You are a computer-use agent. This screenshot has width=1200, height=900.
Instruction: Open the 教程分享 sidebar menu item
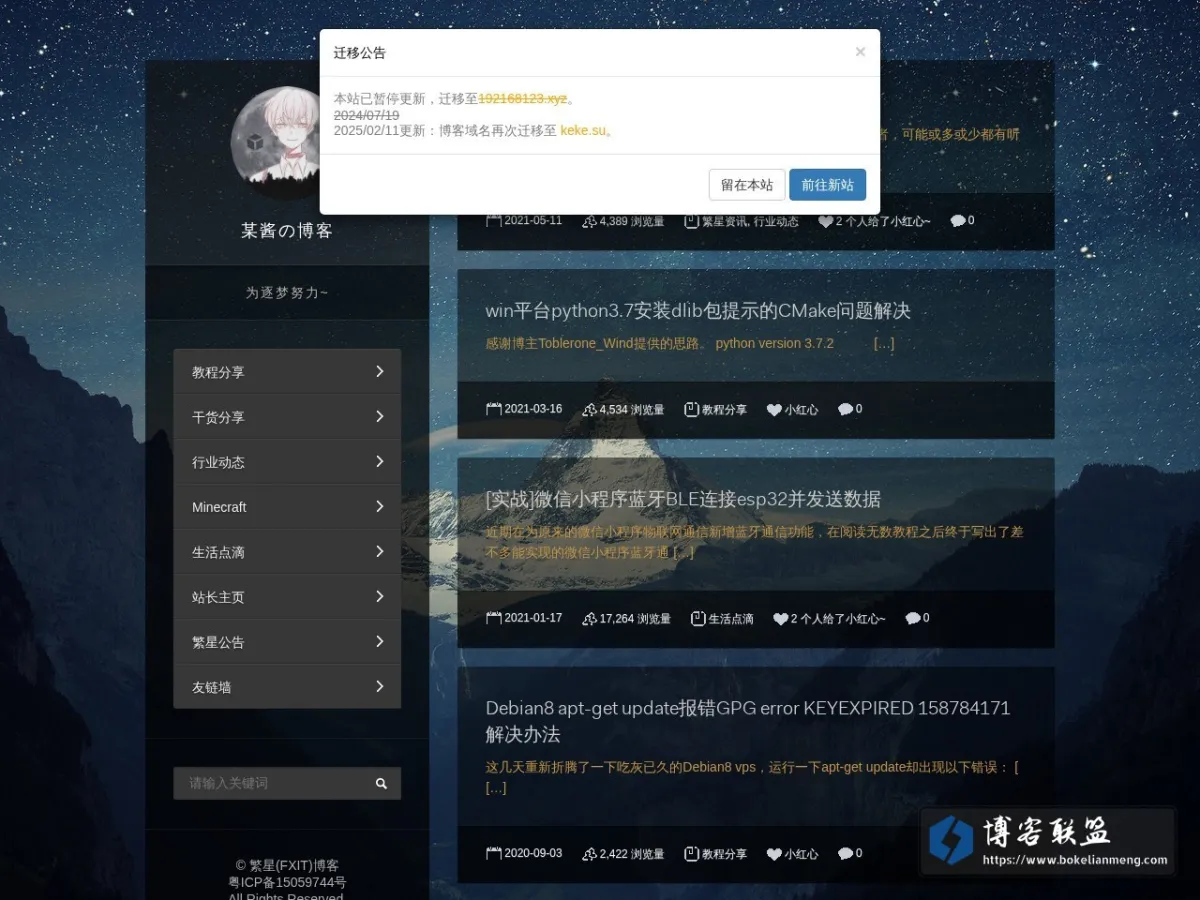[287, 372]
